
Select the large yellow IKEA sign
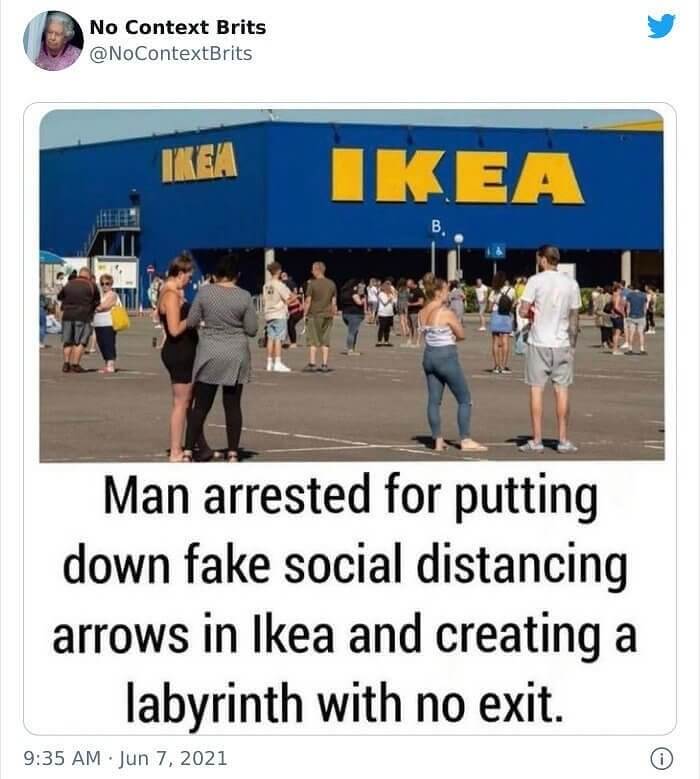point(457,176)
